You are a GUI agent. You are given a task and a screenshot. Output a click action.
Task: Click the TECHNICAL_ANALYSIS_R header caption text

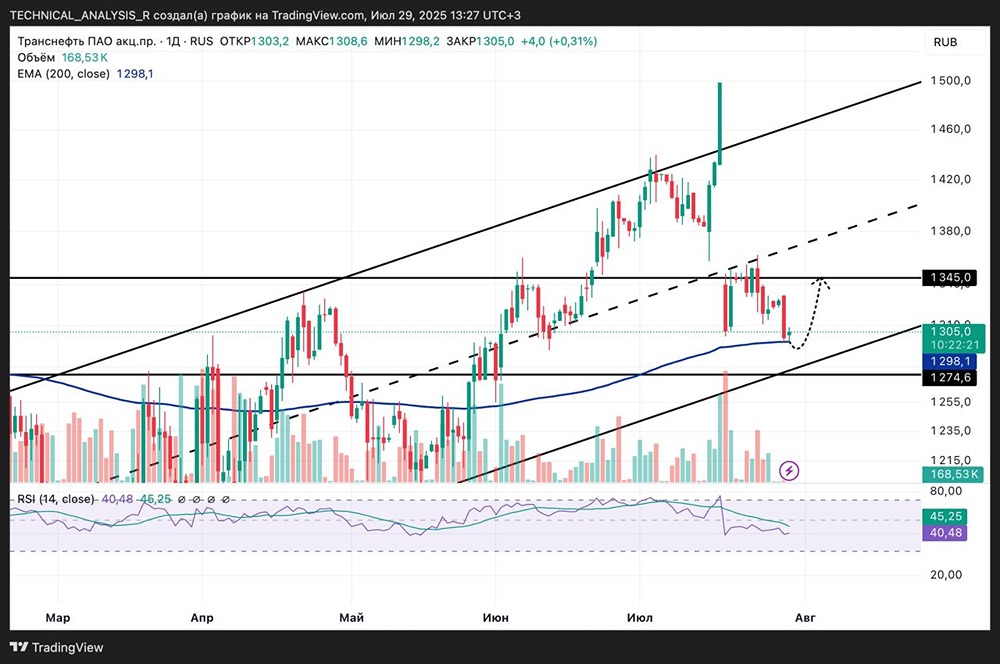265,15
